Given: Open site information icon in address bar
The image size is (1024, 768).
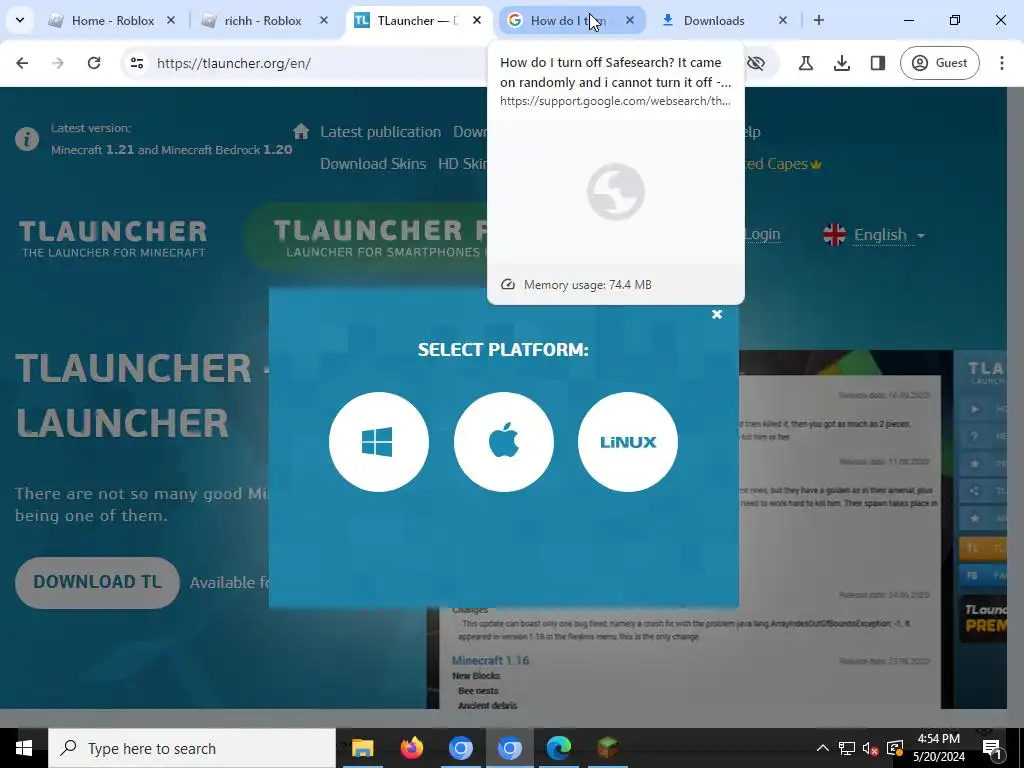Looking at the screenshot, I should pos(137,63).
